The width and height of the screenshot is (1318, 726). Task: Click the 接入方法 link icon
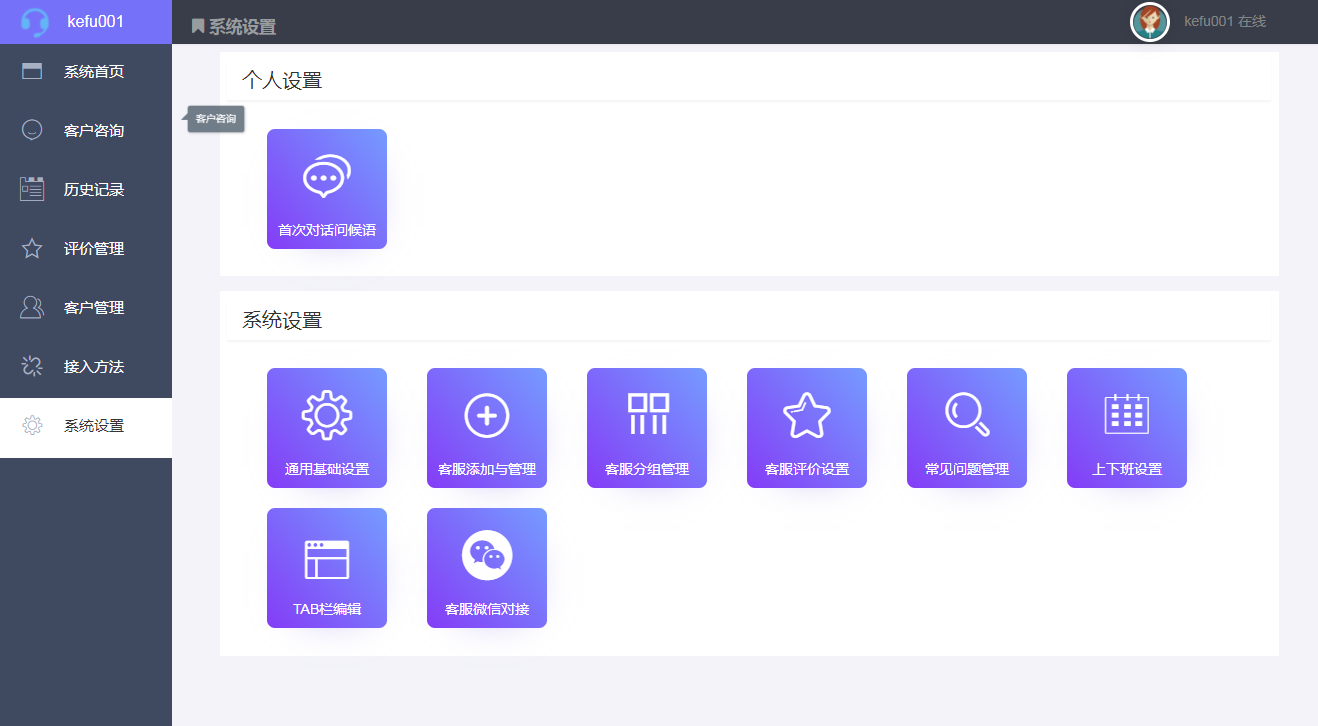pos(32,366)
